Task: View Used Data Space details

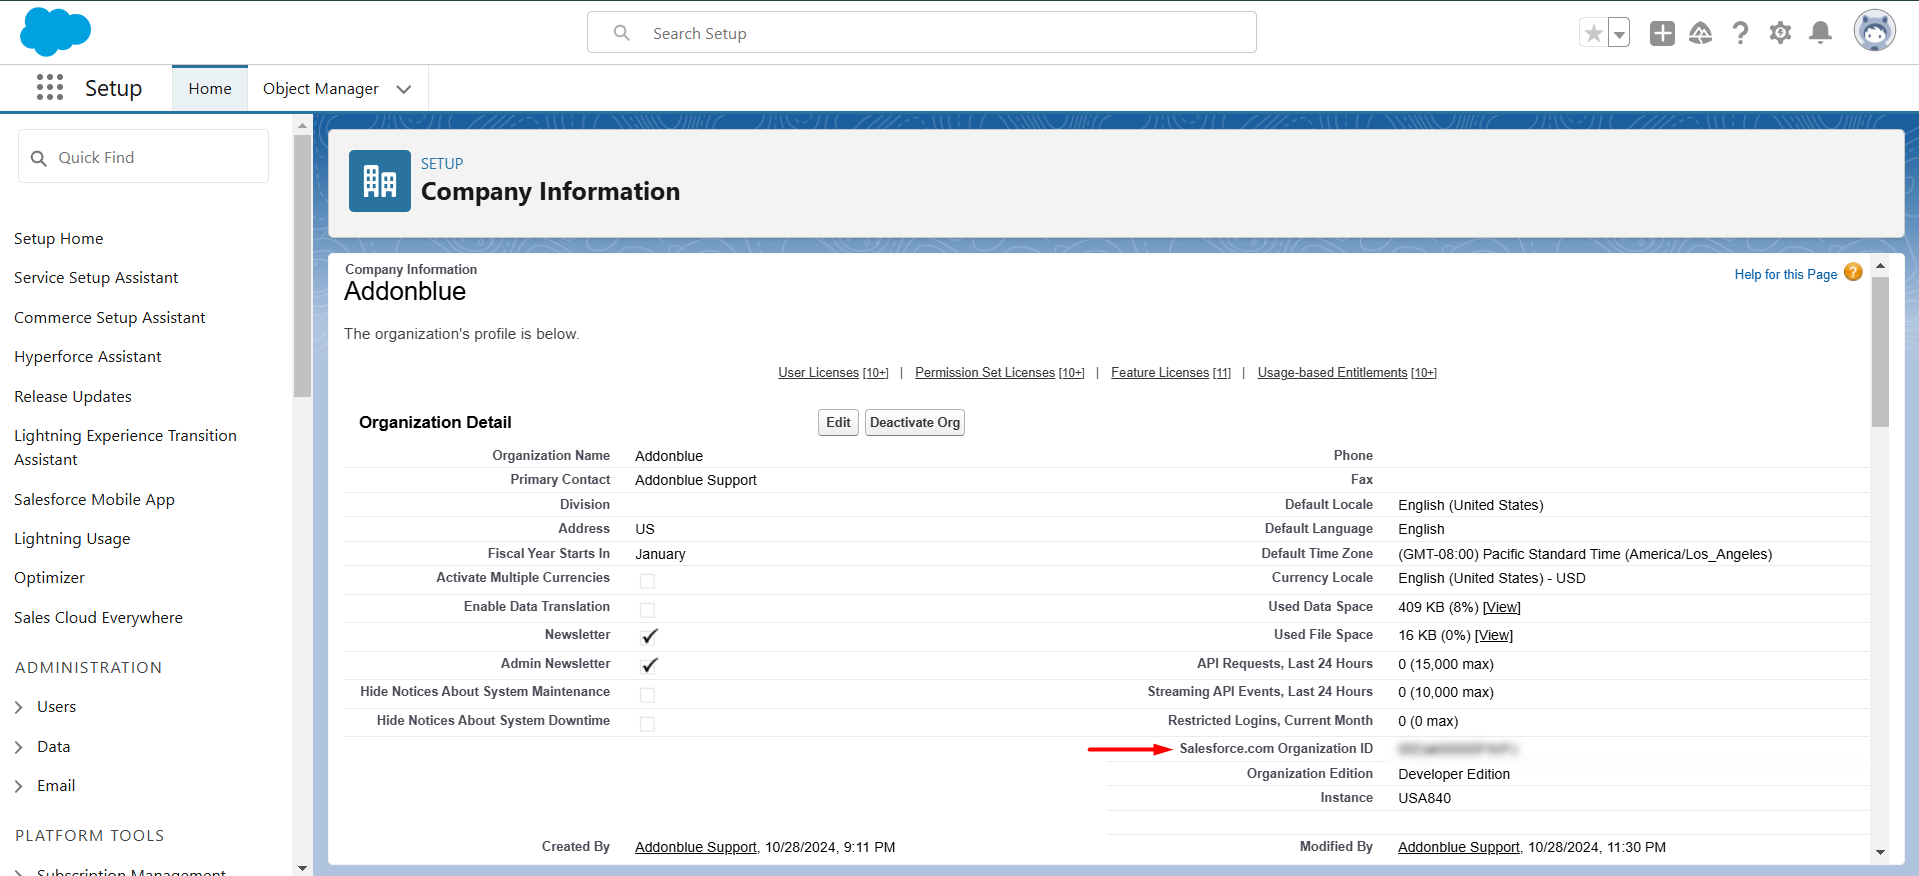Action: [1501, 607]
